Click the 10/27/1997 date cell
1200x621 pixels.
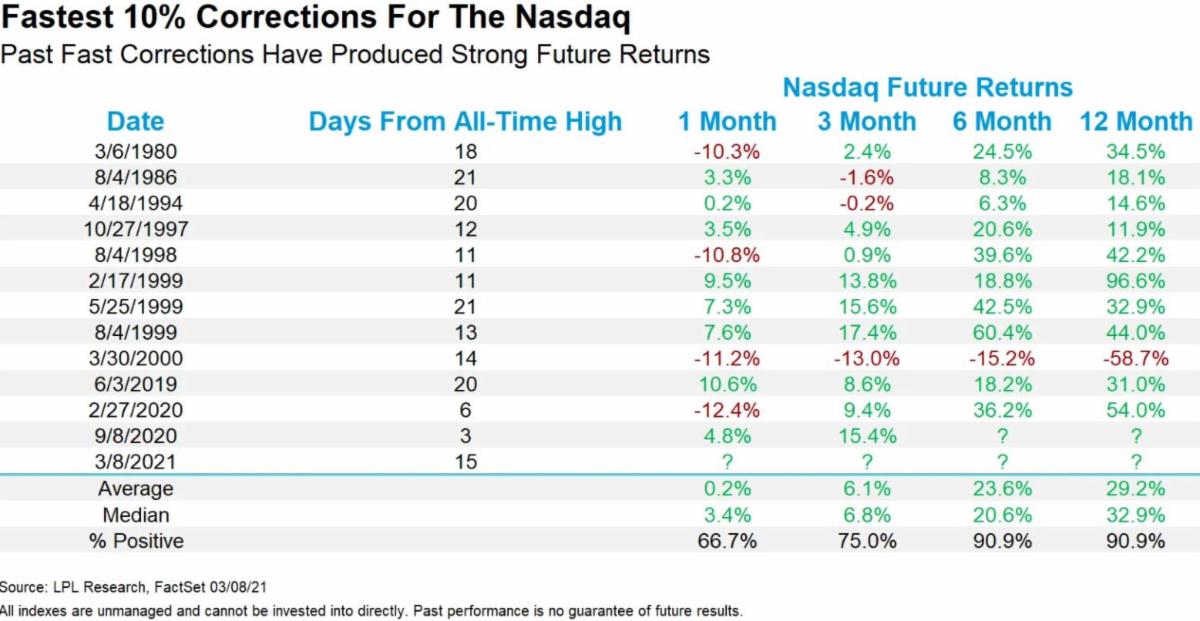tap(135, 229)
